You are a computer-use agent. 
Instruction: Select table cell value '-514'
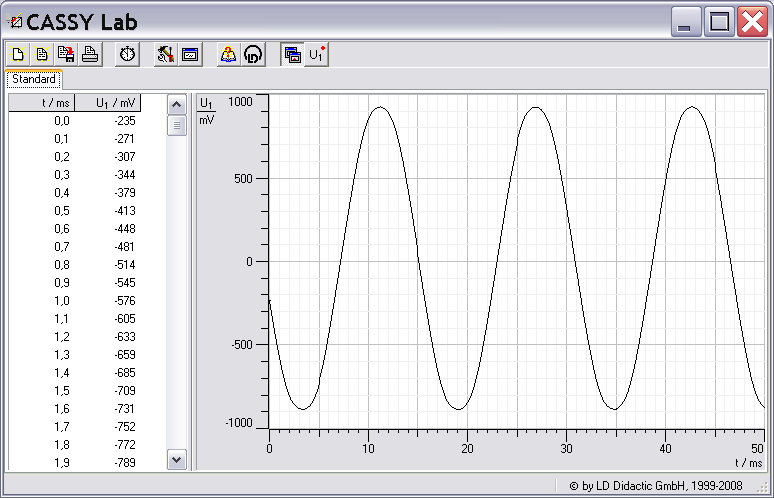(x=124, y=265)
